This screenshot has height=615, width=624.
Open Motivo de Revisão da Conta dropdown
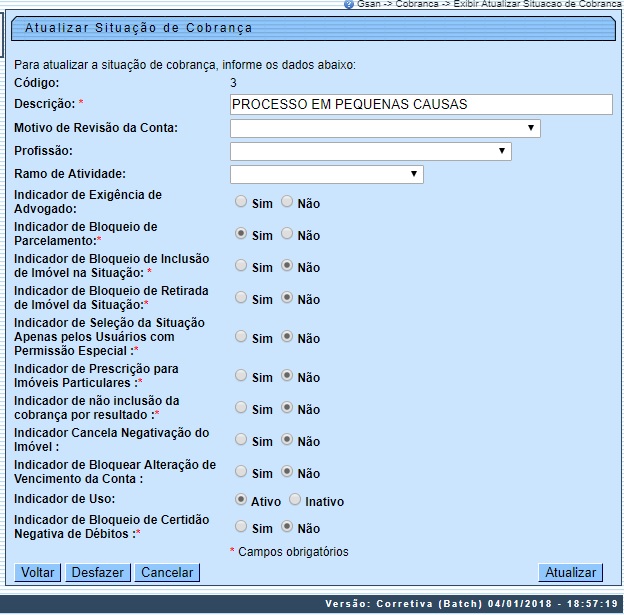(x=385, y=128)
